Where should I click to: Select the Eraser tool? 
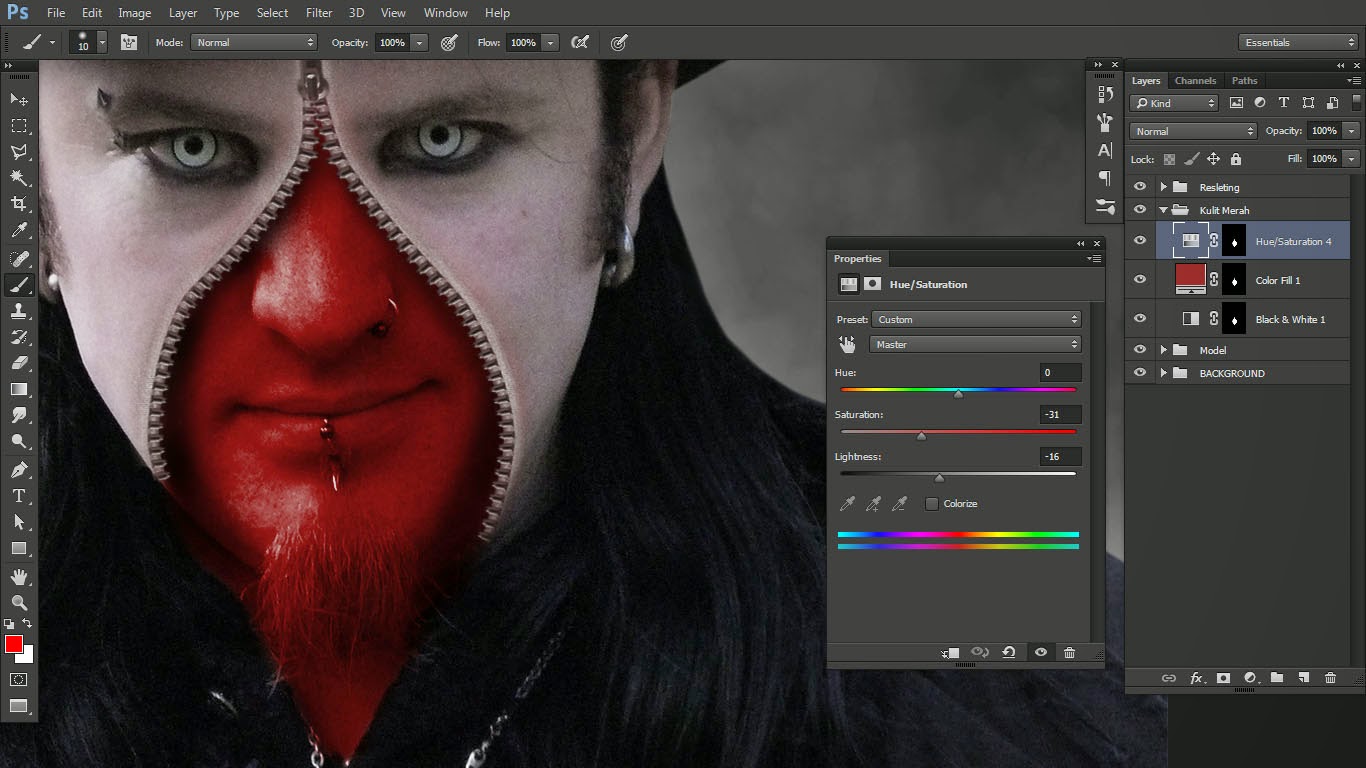pos(19,363)
